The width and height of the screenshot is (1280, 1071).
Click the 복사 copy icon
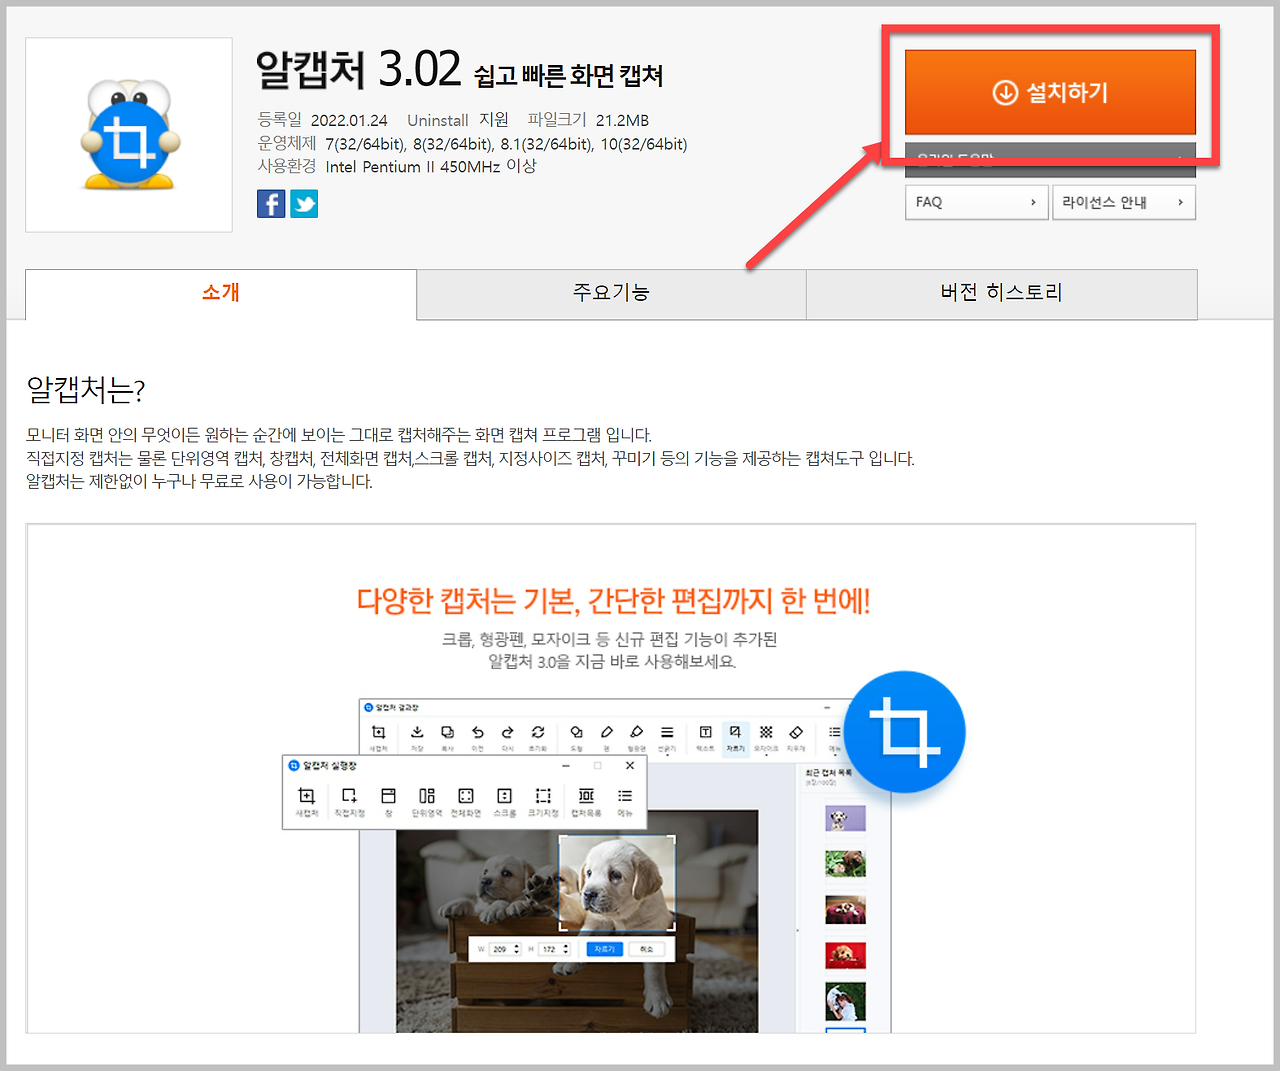pyautogui.click(x=447, y=737)
